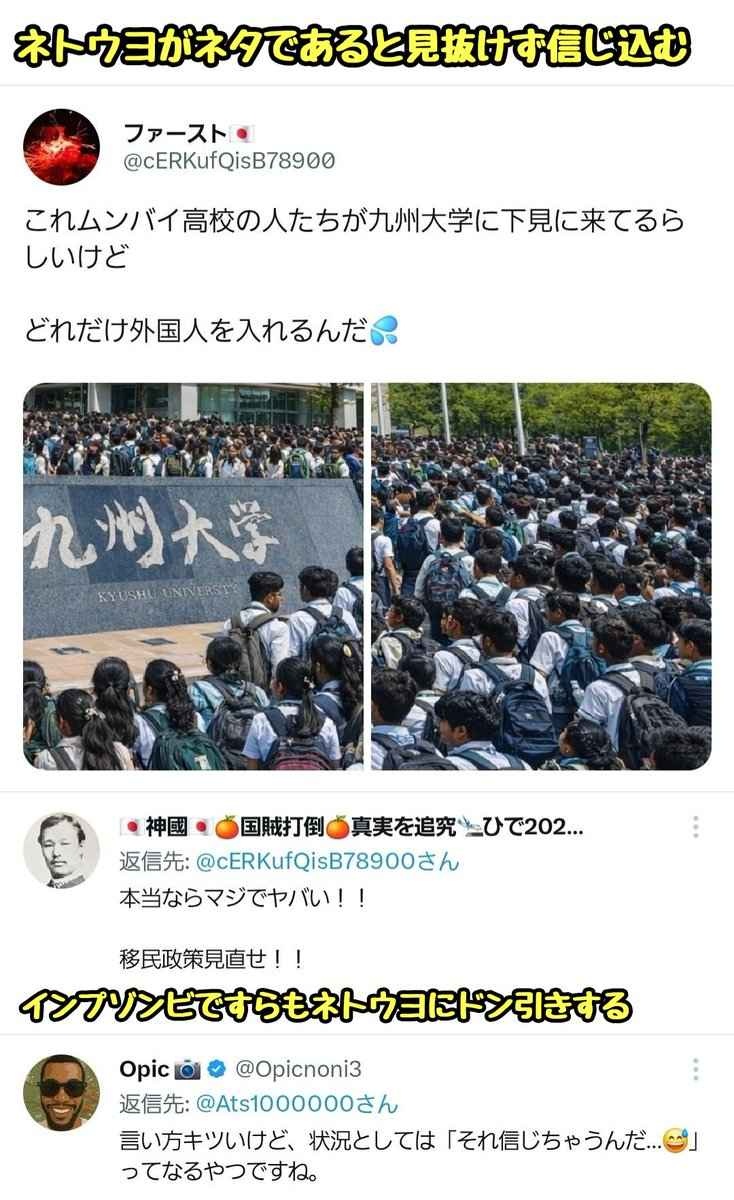Viewport: 734px width, 1200px height.
Task: Open ファースト's red firework profile avatar
Action: pyautogui.click(x=62, y=147)
